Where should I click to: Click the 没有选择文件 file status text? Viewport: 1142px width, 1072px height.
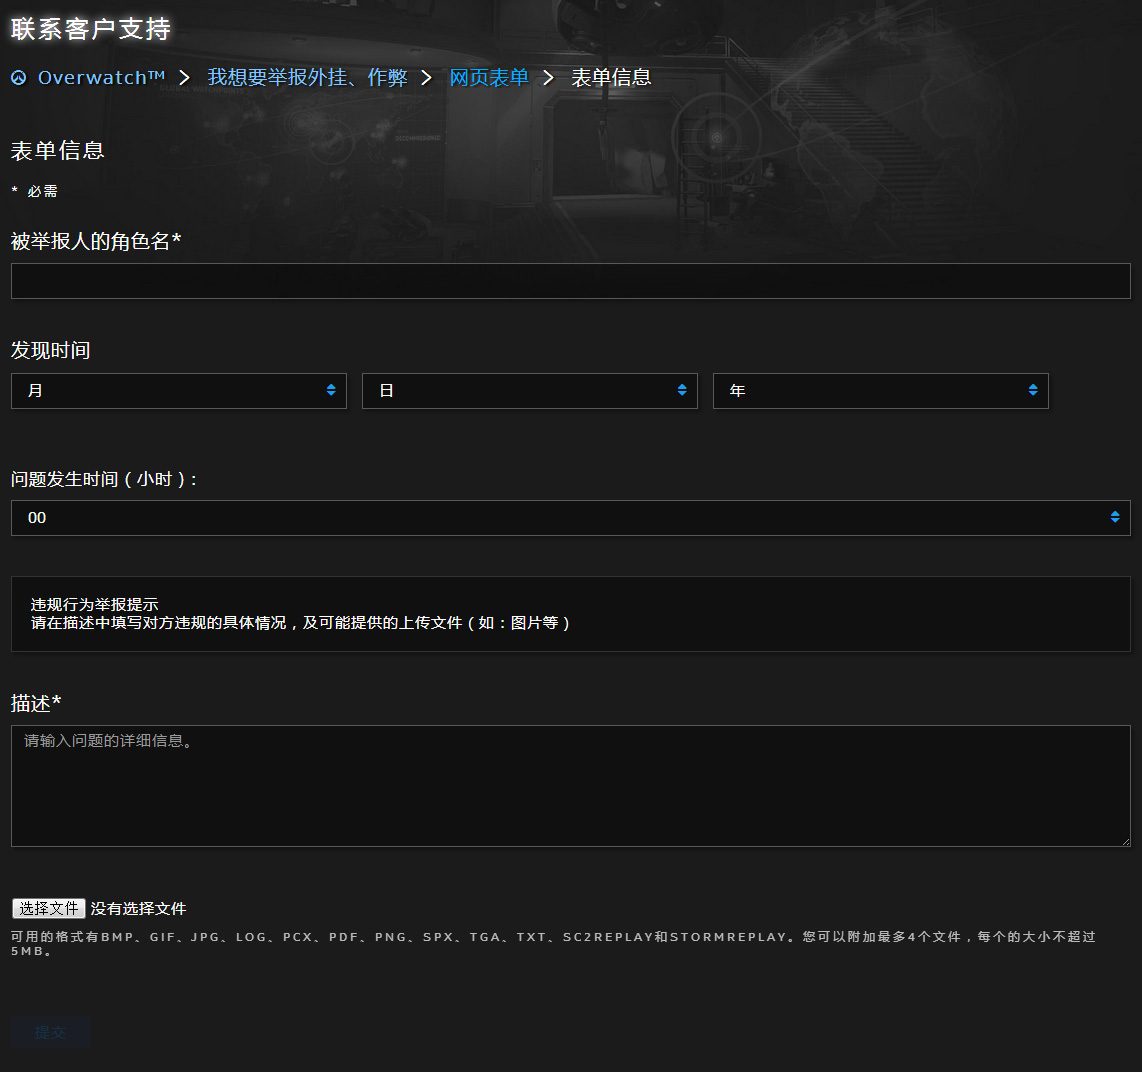click(140, 908)
